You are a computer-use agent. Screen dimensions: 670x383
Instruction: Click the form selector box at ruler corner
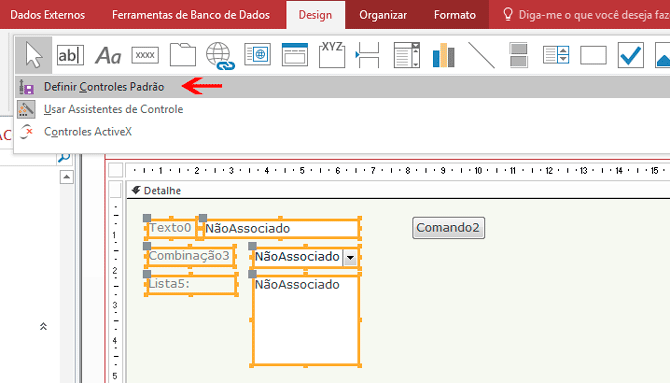(115, 170)
